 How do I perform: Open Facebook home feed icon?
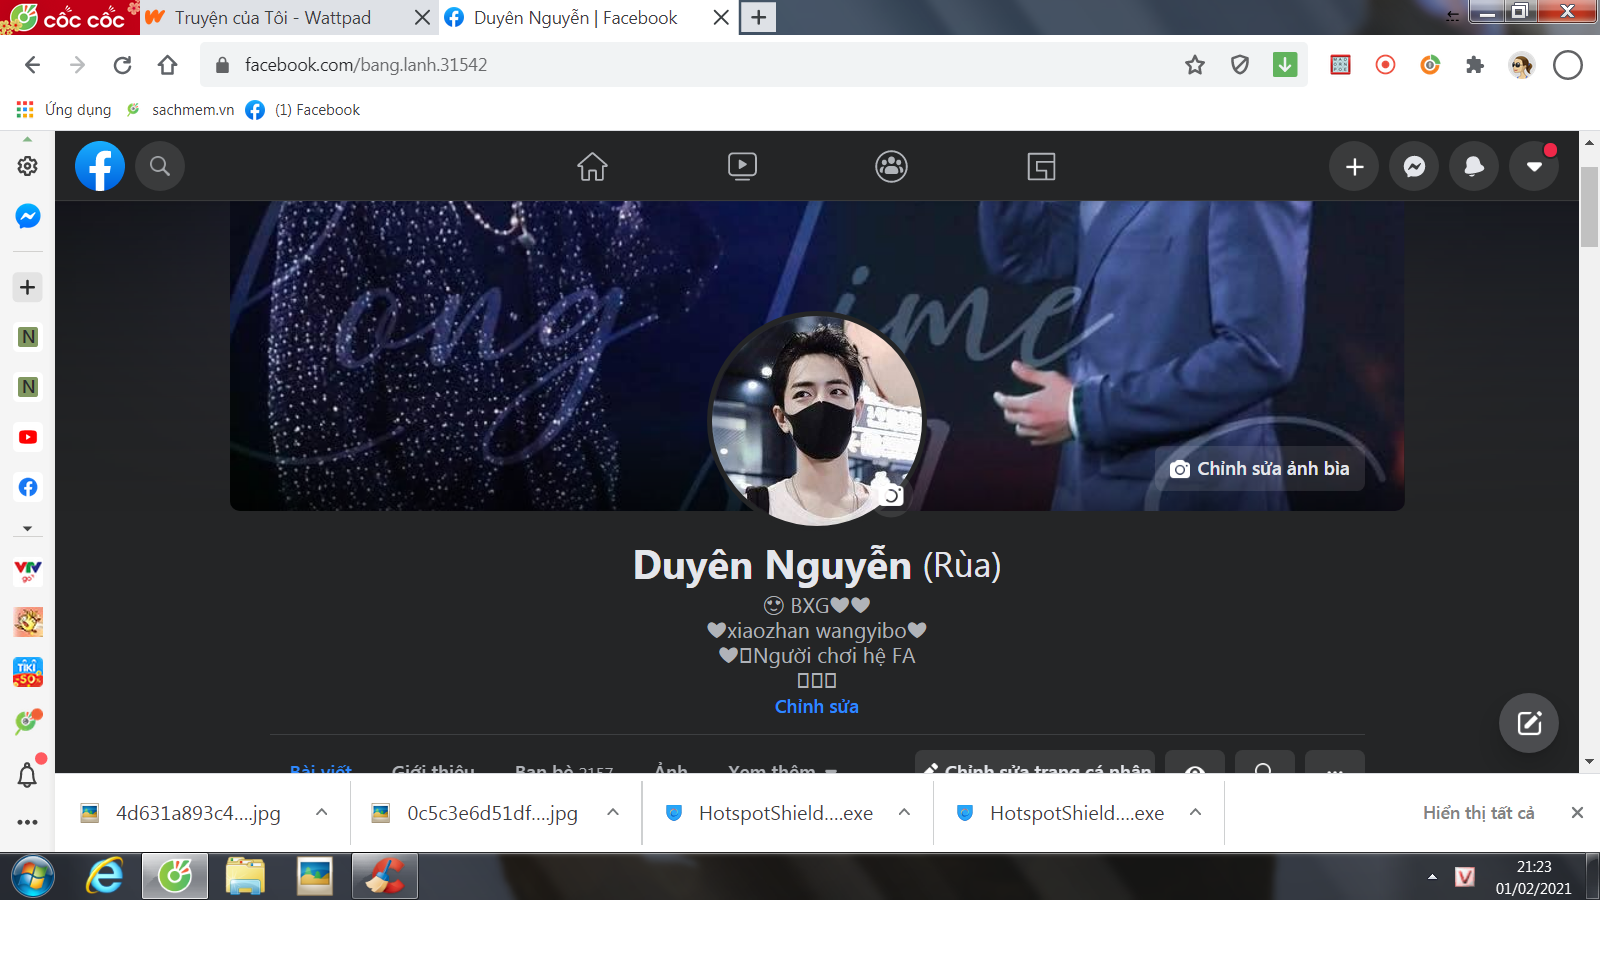[592, 166]
